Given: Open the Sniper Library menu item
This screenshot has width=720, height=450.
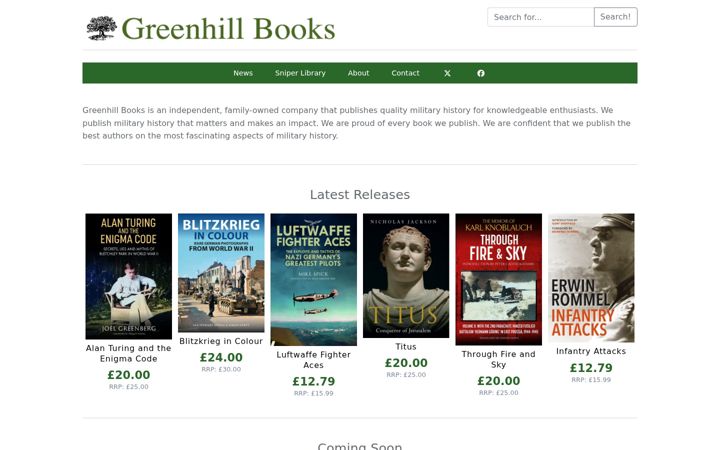Looking at the screenshot, I should (300, 73).
